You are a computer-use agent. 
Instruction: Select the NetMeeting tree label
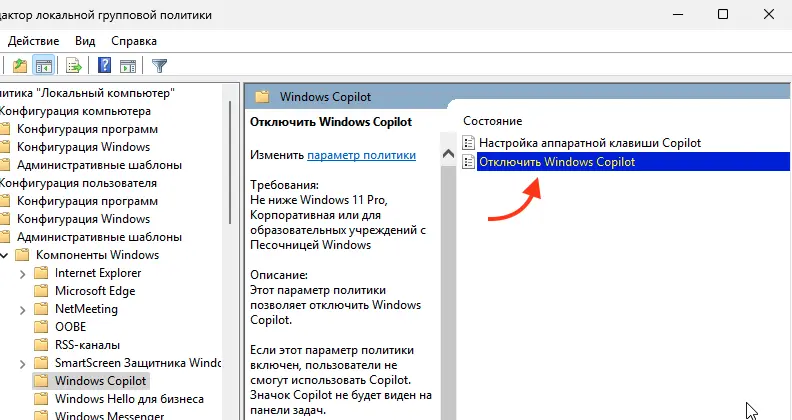(86, 309)
